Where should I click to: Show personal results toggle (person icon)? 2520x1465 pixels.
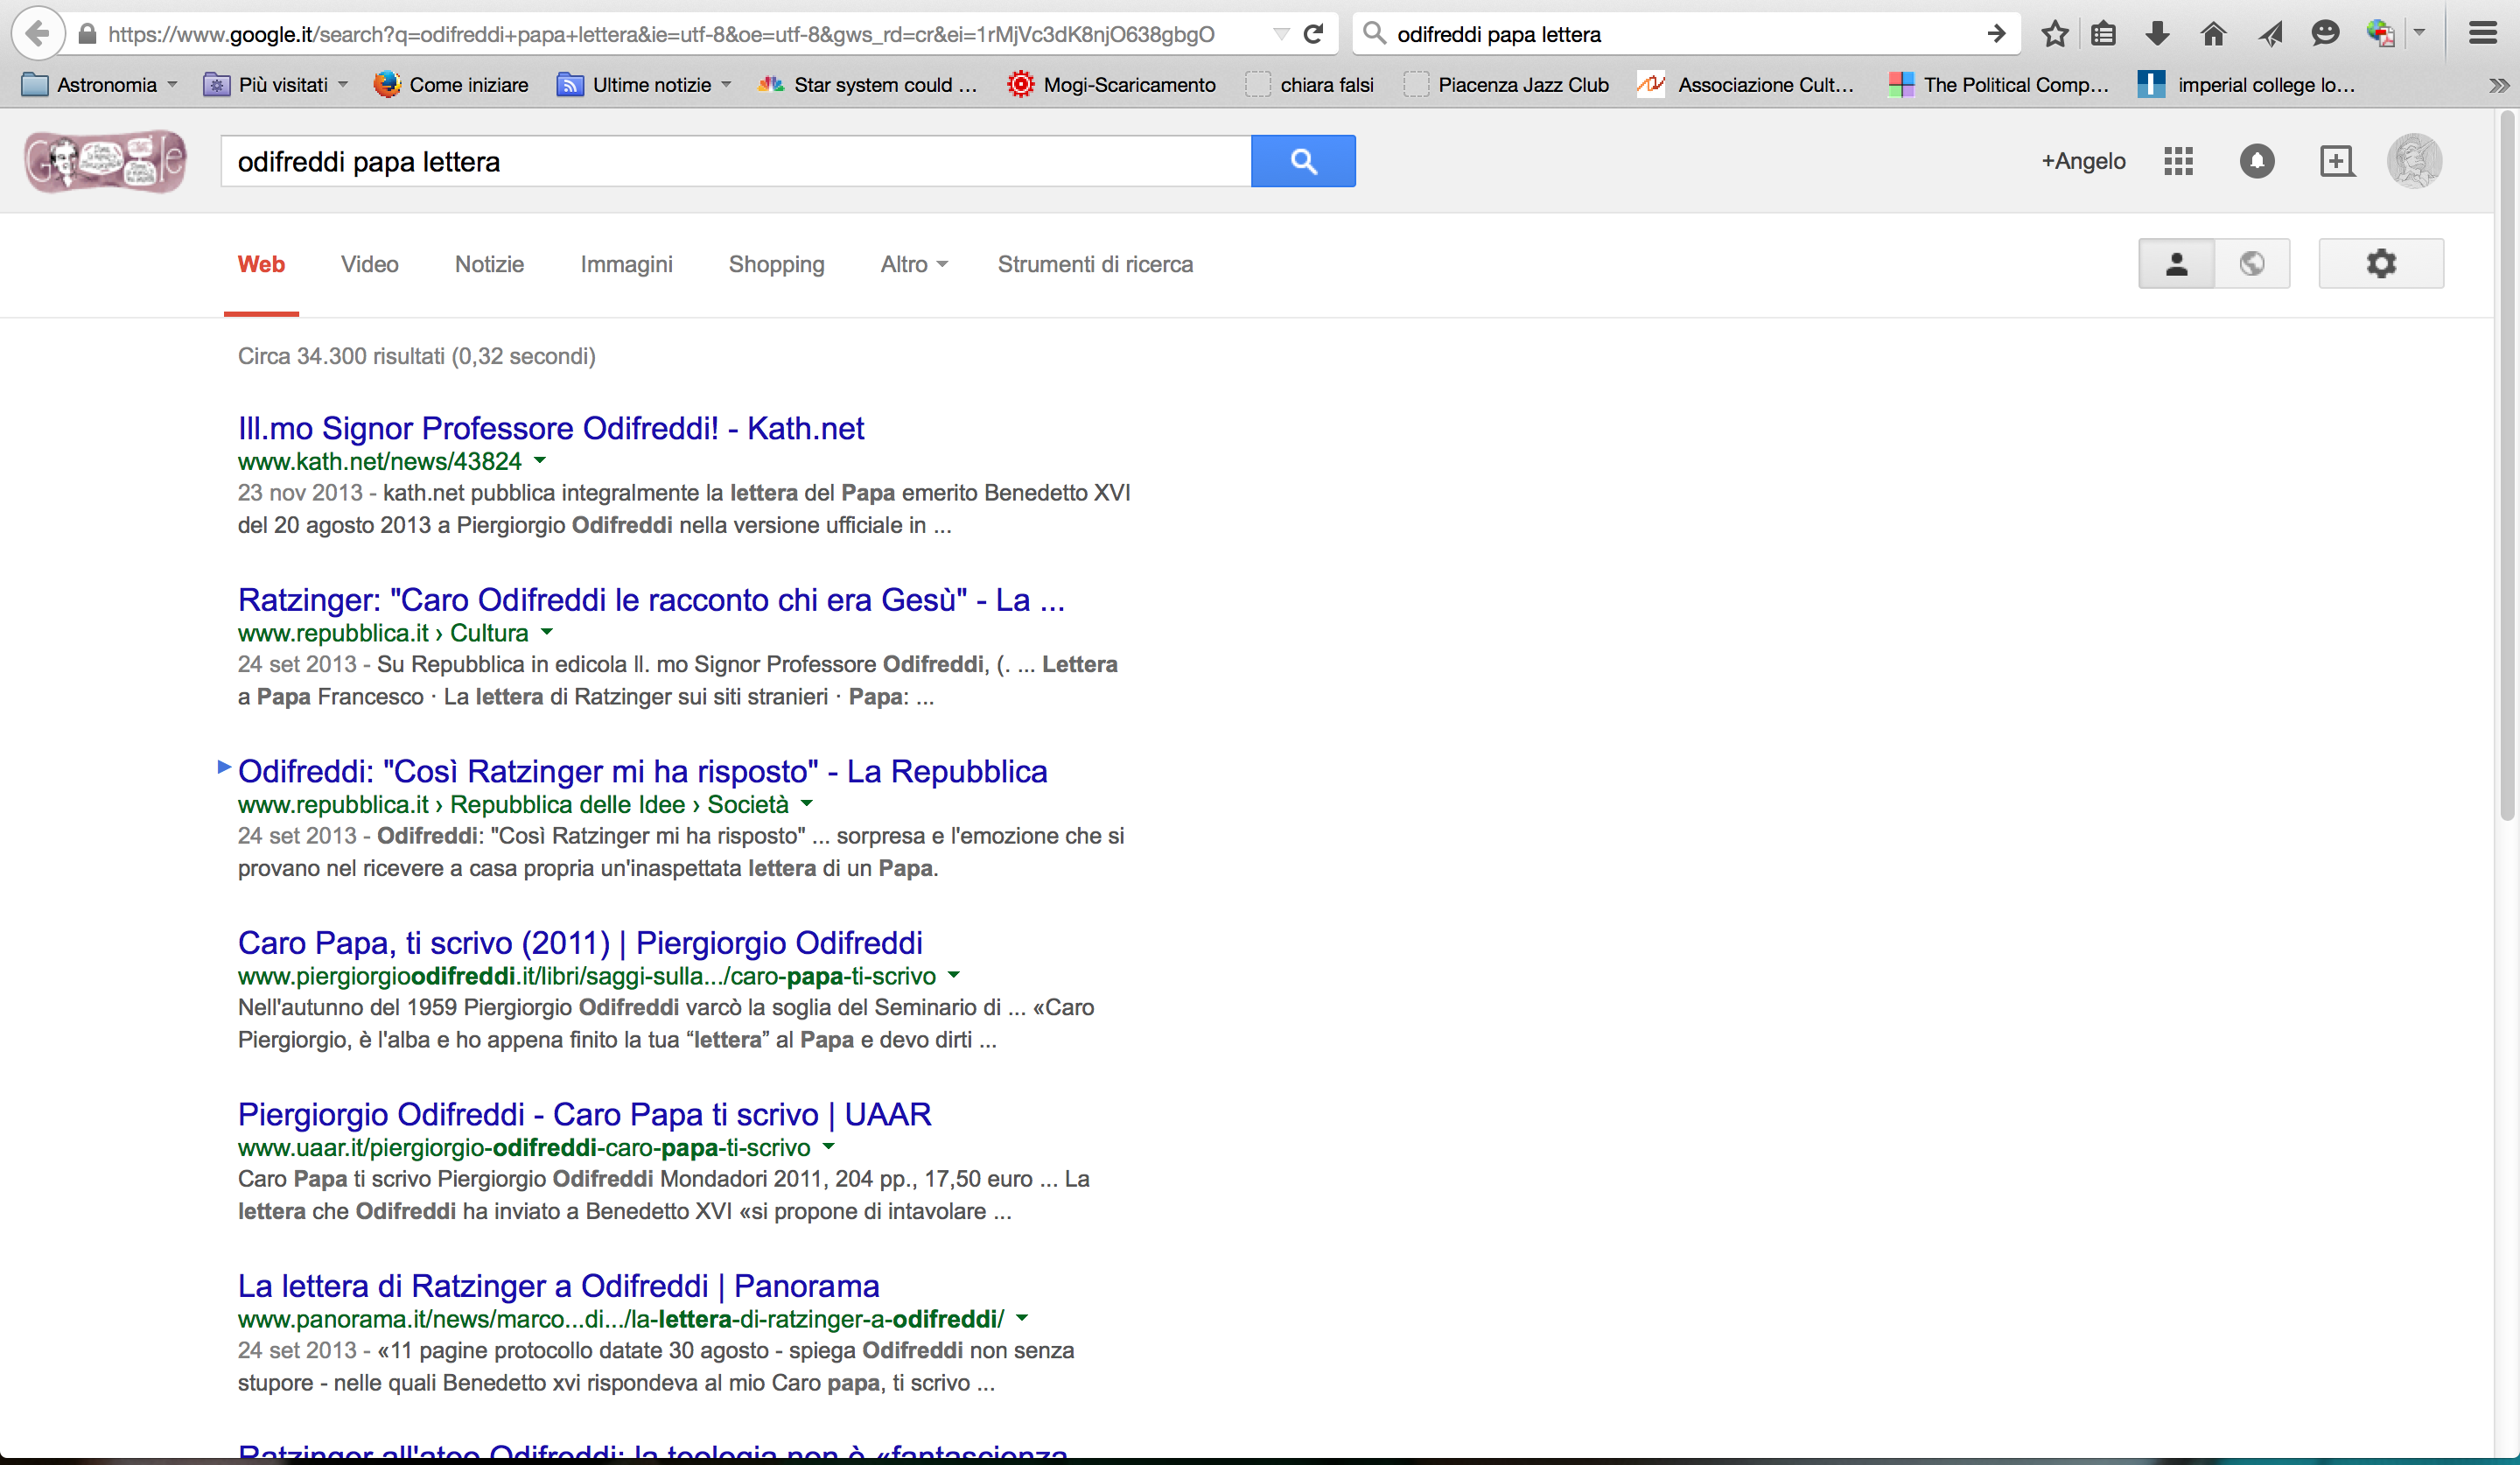click(2176, 264)
